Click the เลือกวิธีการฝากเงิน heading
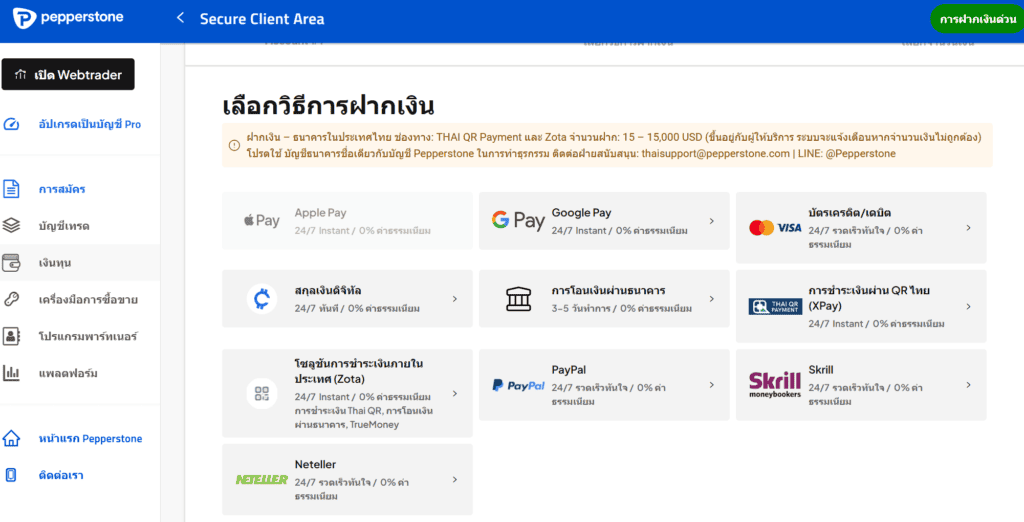The image size is (1024, 522). pos(328,105)
